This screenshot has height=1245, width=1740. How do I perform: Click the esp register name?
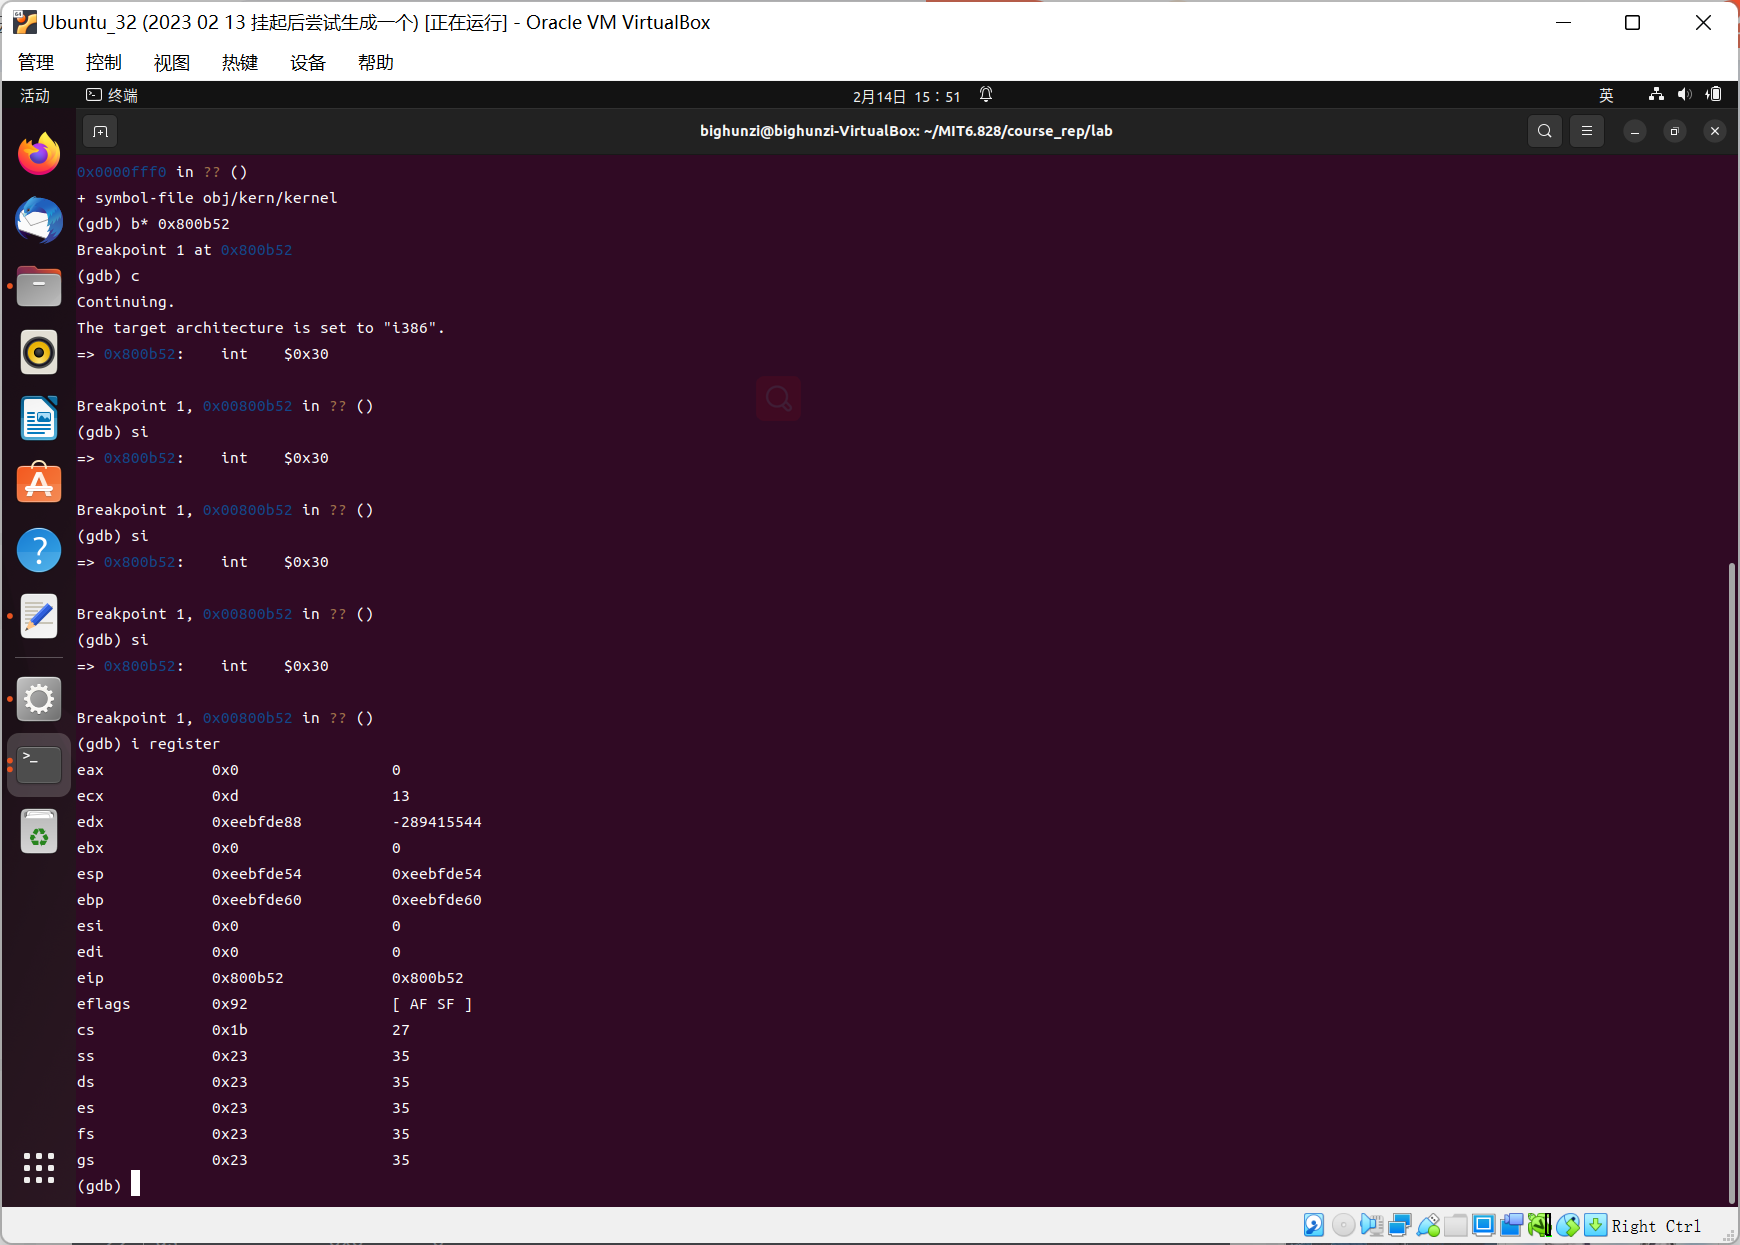tap(90, 874)
